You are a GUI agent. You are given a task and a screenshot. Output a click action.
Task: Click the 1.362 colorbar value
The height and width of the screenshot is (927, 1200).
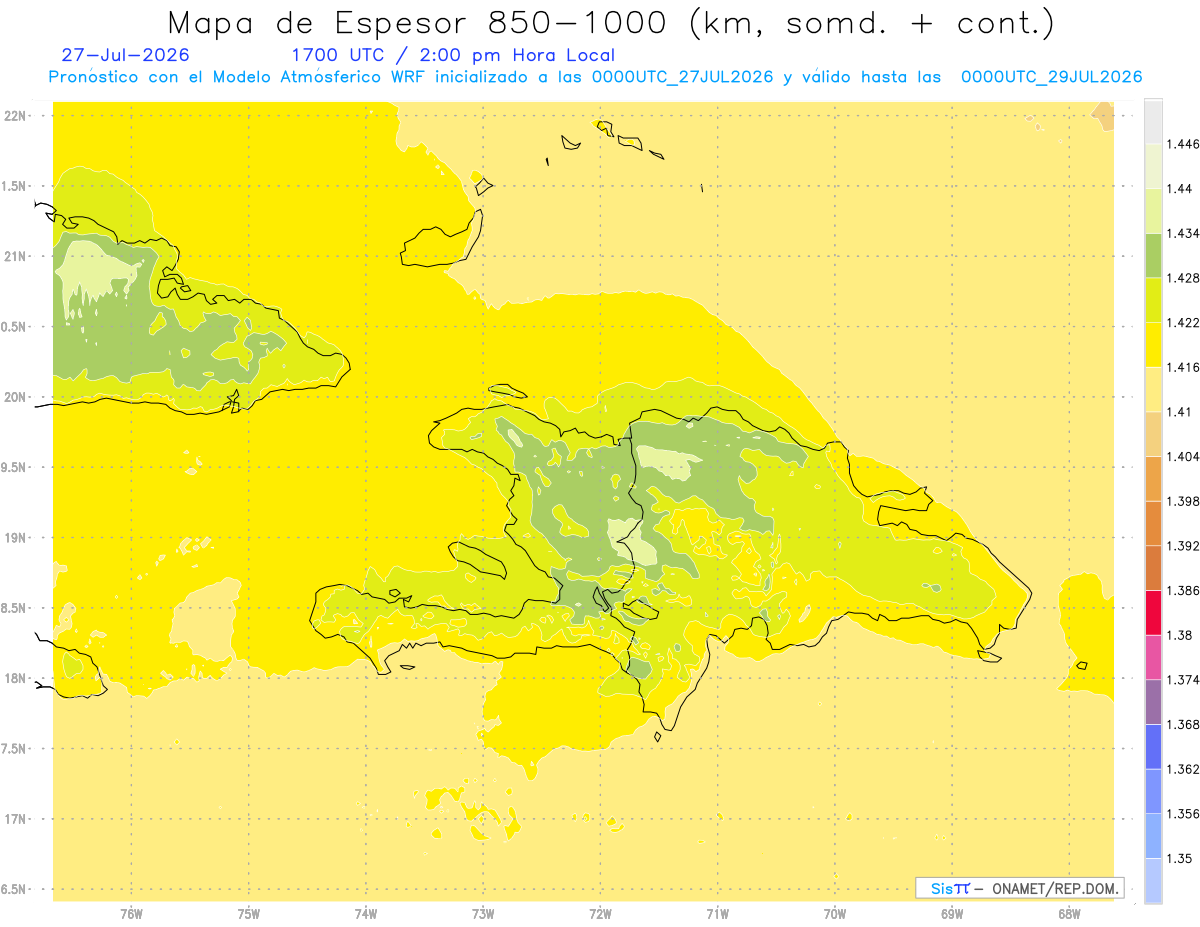click(1182, 769)
